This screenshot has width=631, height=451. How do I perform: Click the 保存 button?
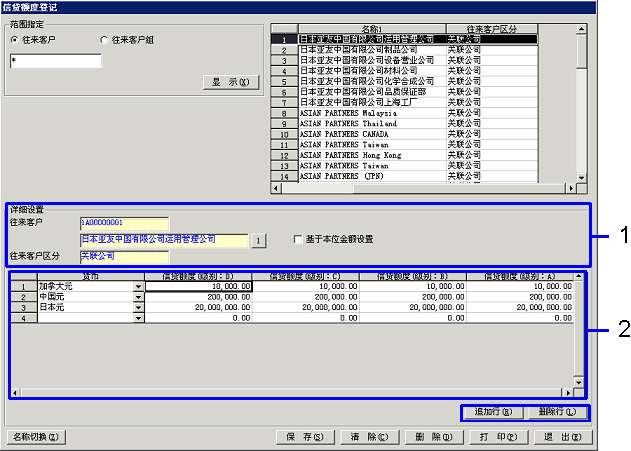304,437
